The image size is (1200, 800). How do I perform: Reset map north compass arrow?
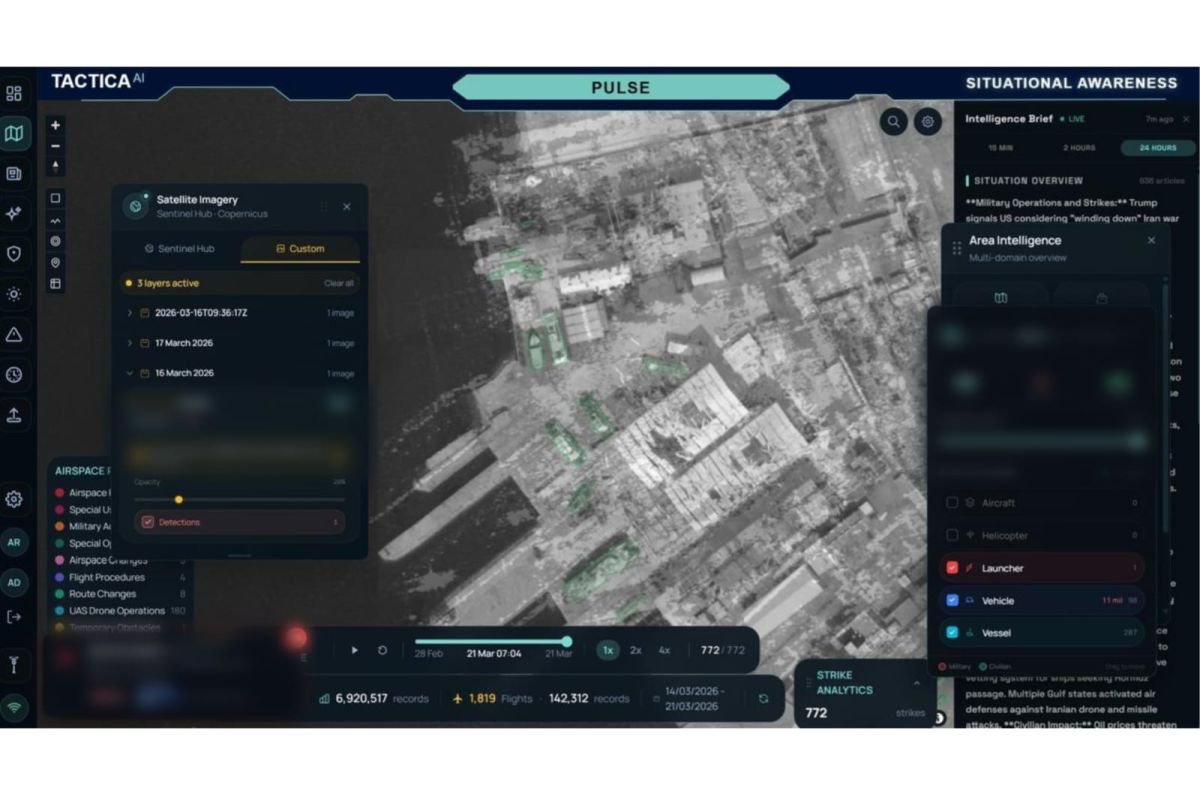pyautogui.click(x=55, y=166)
